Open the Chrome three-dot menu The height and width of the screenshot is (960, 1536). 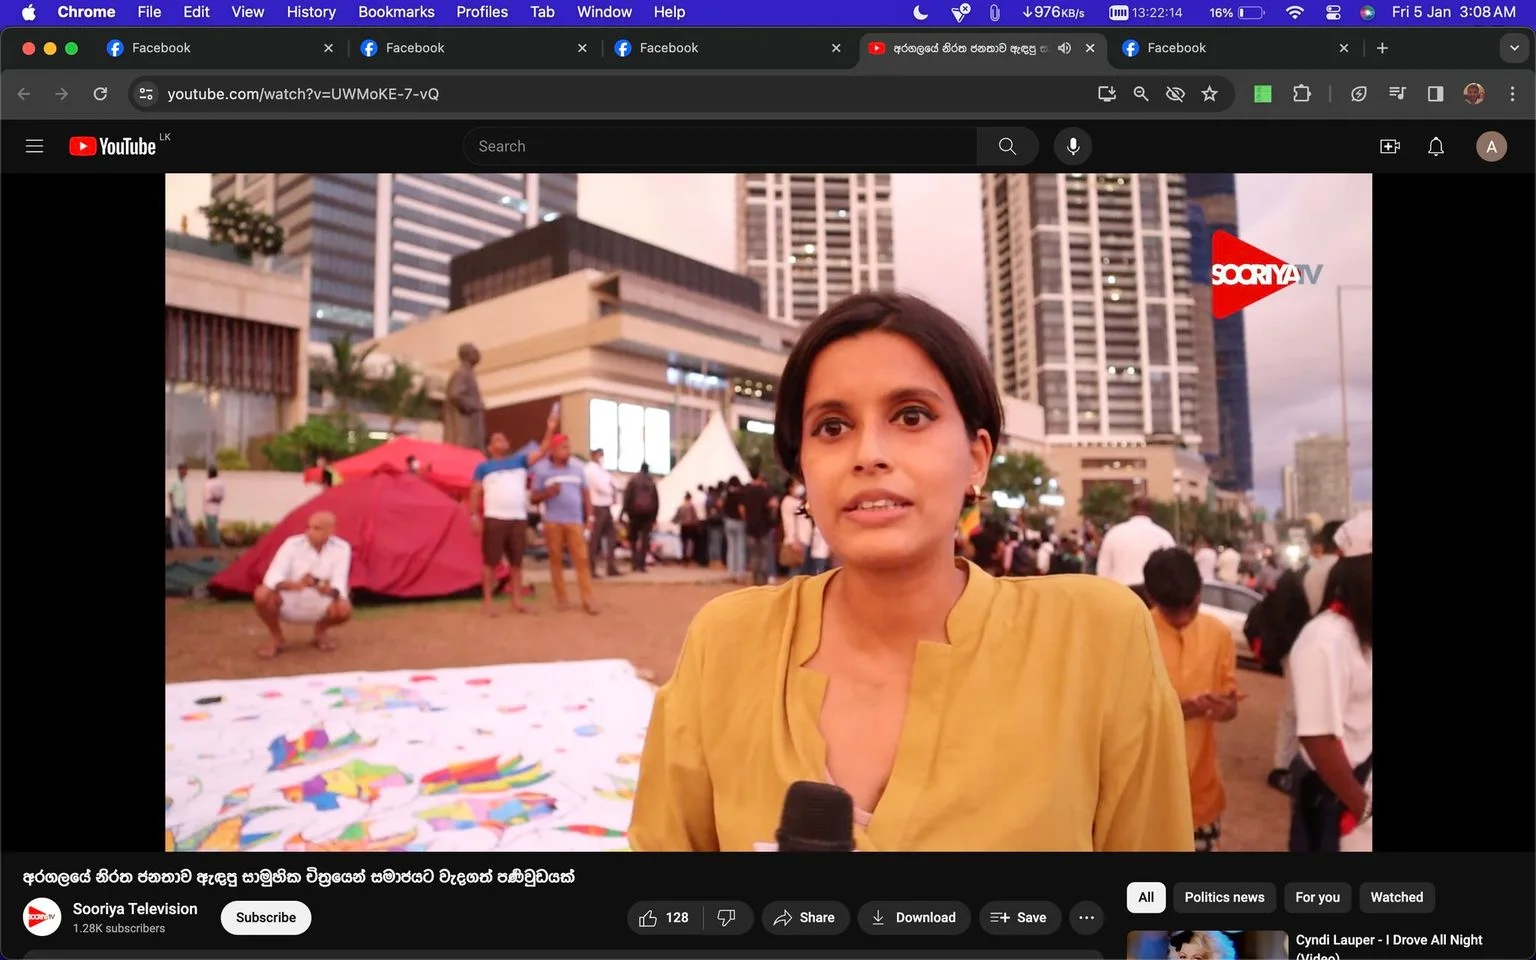pos(1512,94)
